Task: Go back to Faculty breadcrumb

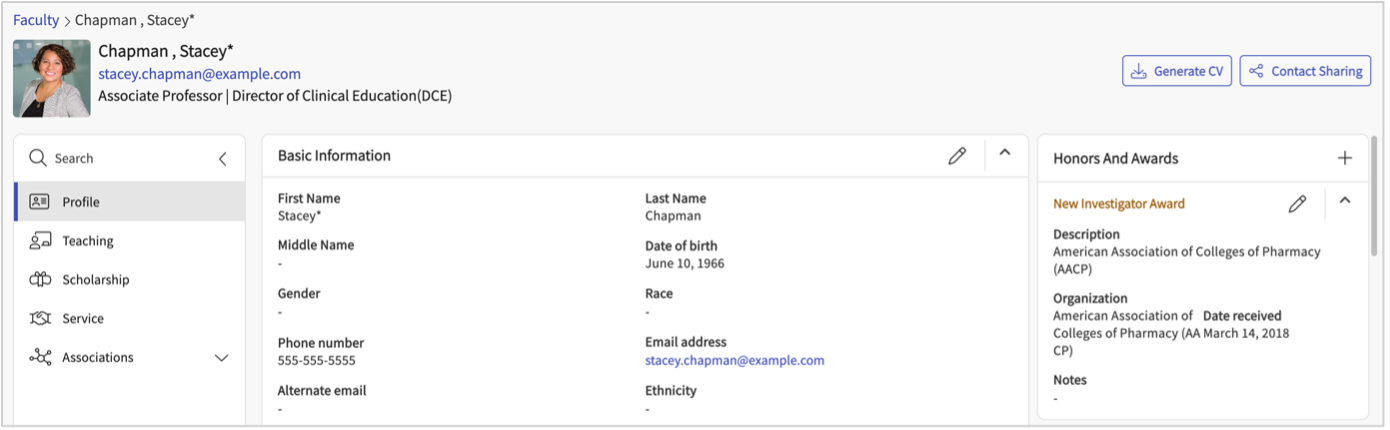Action: [36, 20]
